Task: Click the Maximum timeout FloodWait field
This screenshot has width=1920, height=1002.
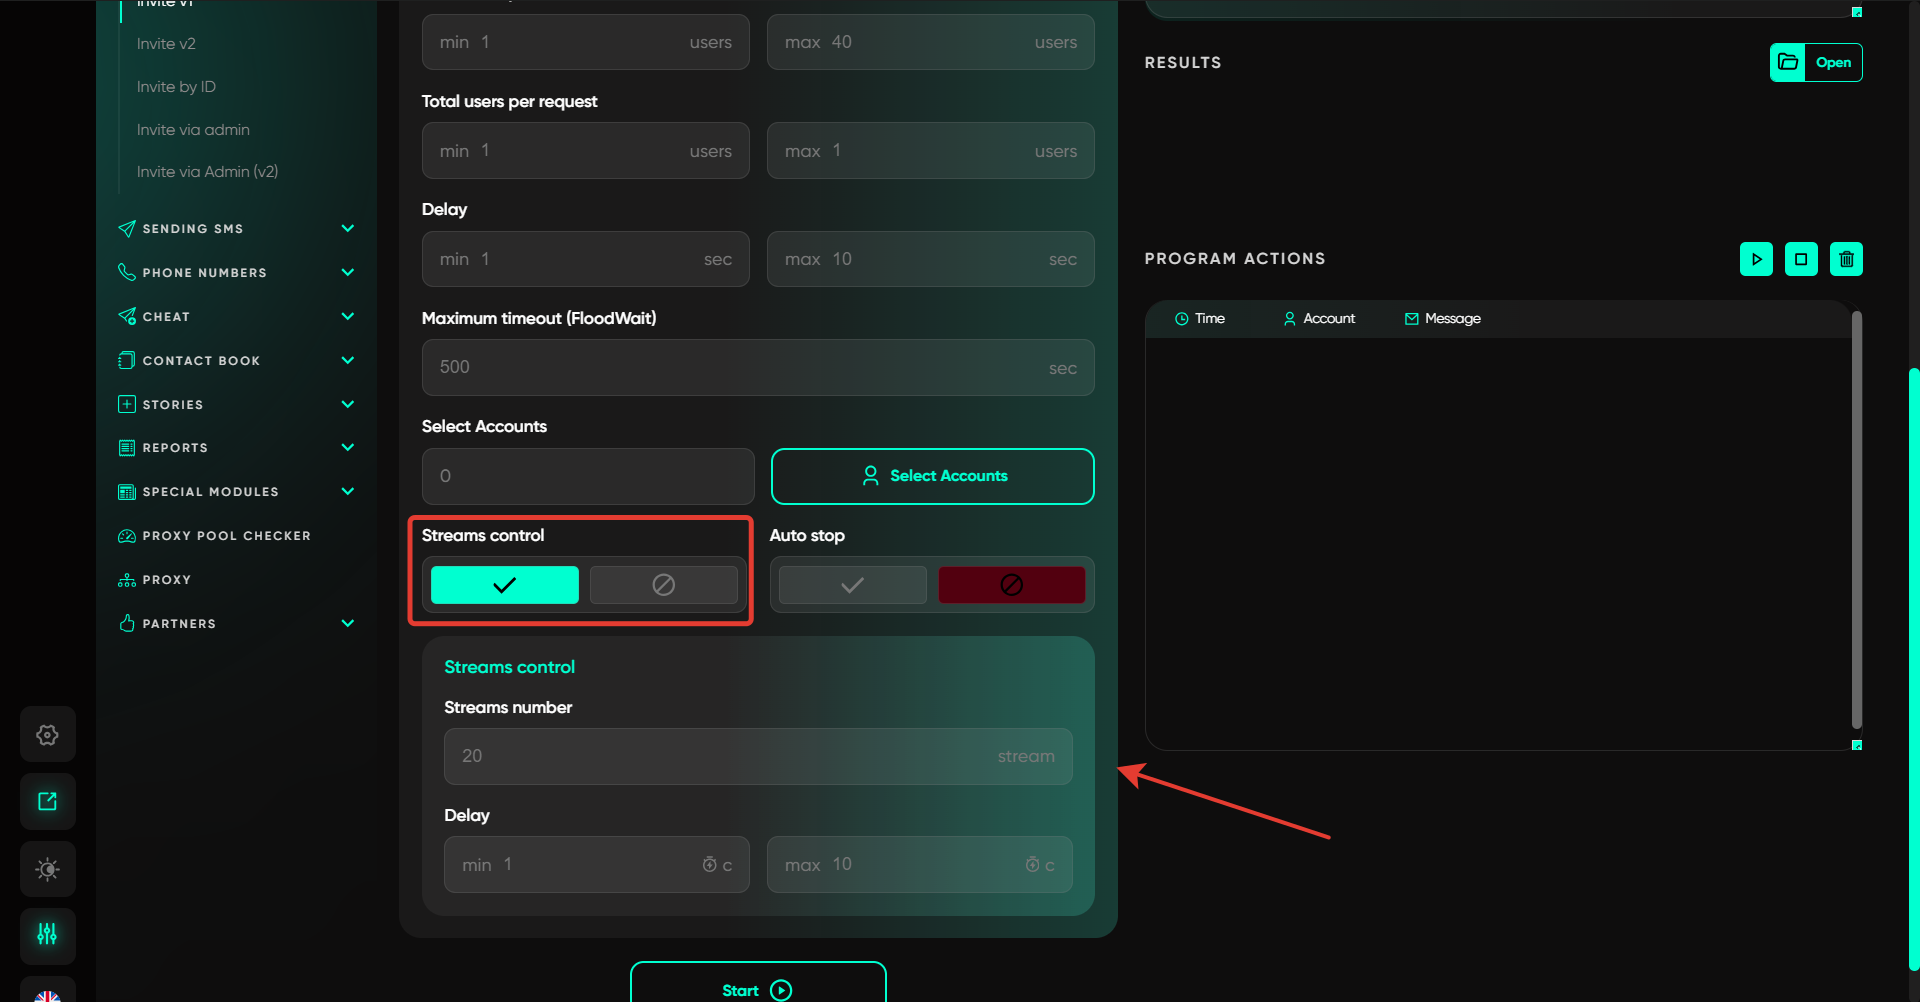Action: pyautogui.click(x=757, y=367)
